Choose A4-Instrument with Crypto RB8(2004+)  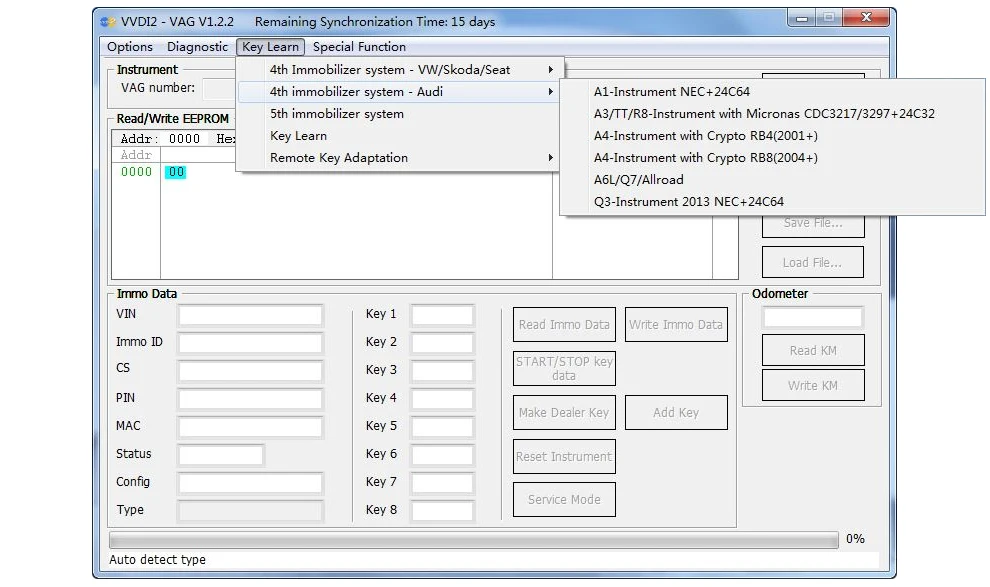pyautogui.click(x=705, y=158)
